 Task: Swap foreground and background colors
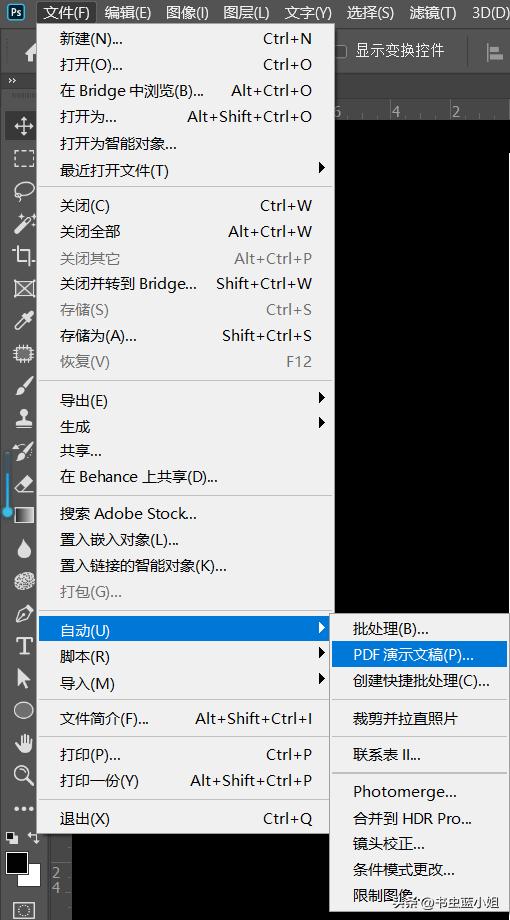pyautogui.click(x=33, y=838)
